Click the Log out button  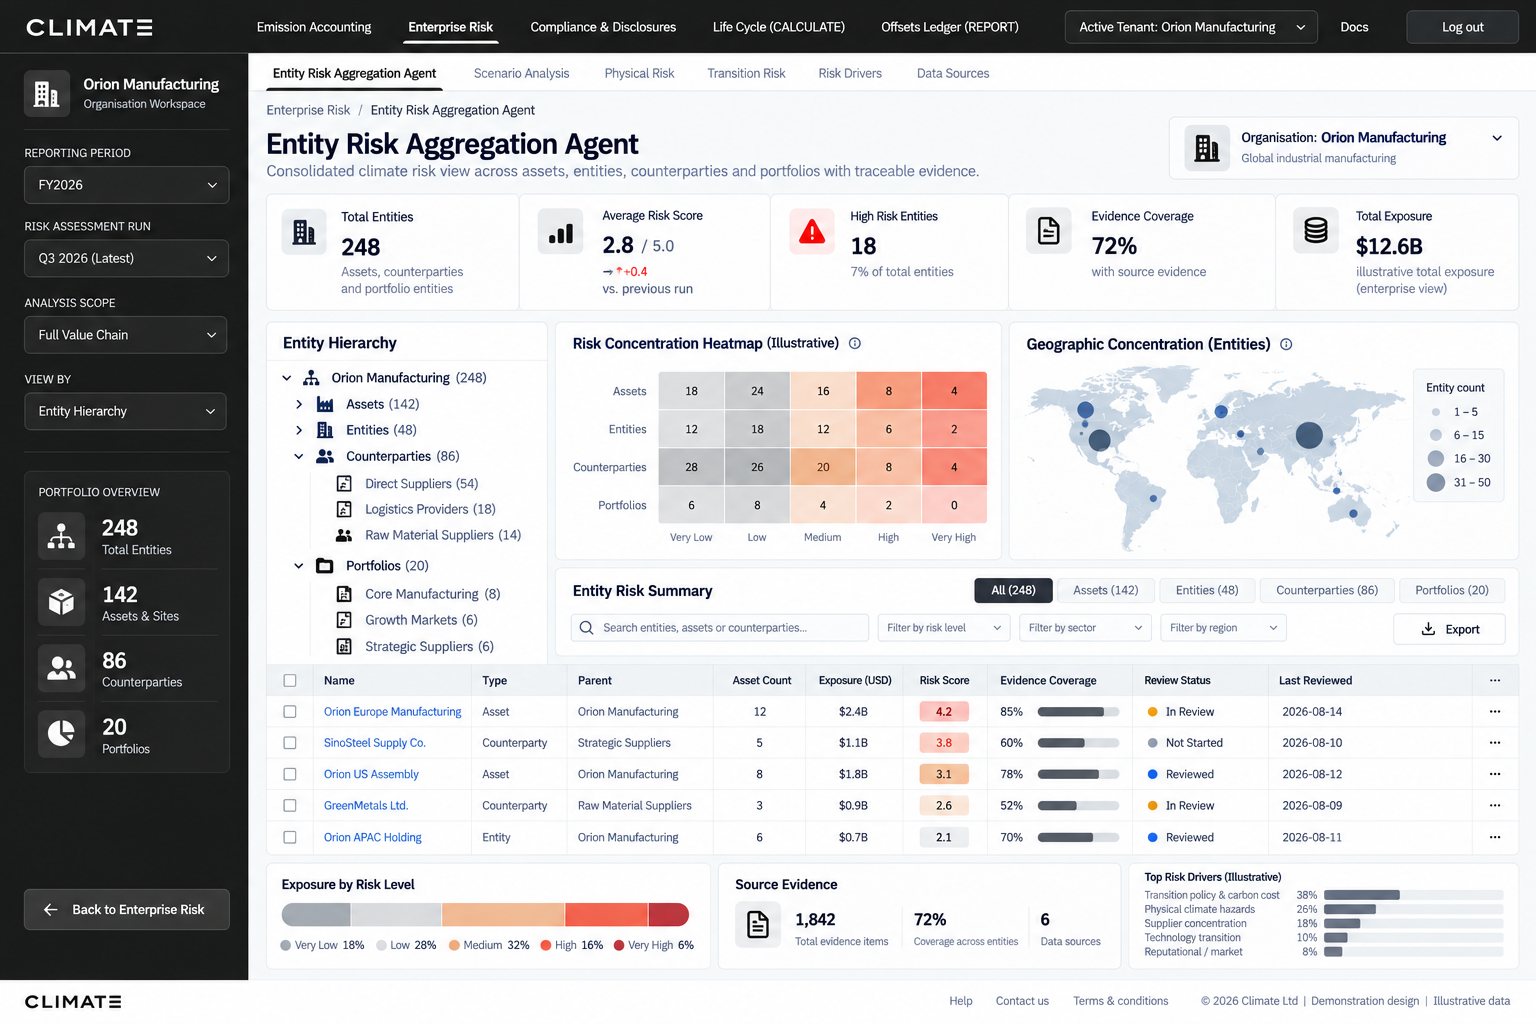1462,27
